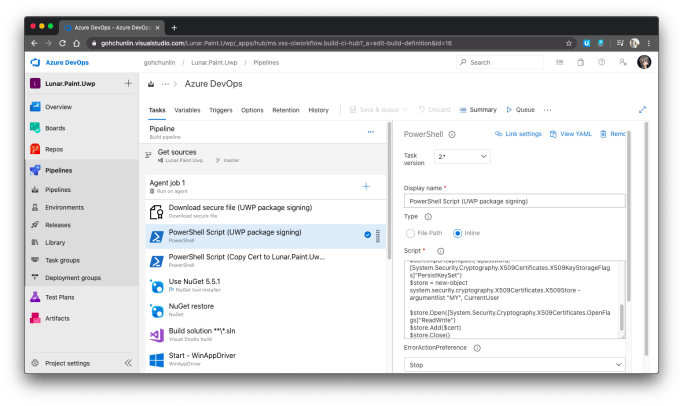Switch to the History tab
The width and height of the screenshot is (683, 406).
[x=318, y=110]
